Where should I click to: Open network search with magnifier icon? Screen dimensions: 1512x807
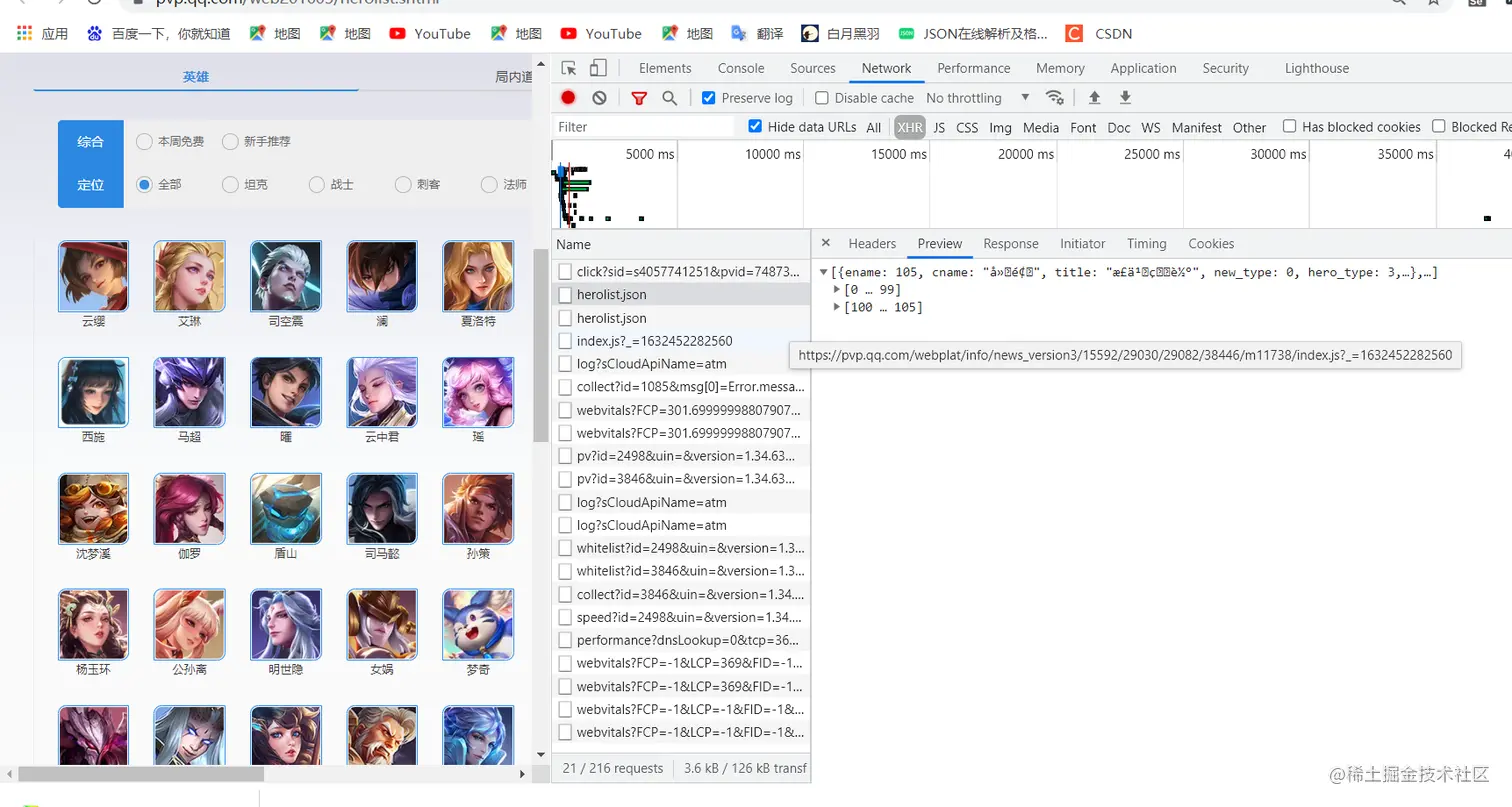[x=669, y=97]
